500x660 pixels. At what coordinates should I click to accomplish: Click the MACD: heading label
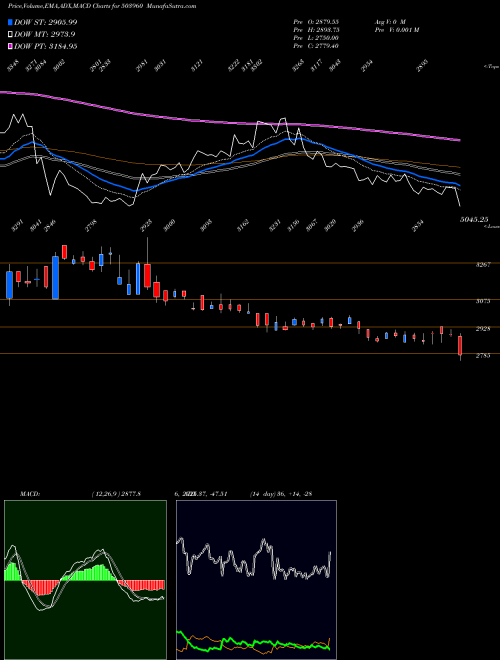point(30,494)
